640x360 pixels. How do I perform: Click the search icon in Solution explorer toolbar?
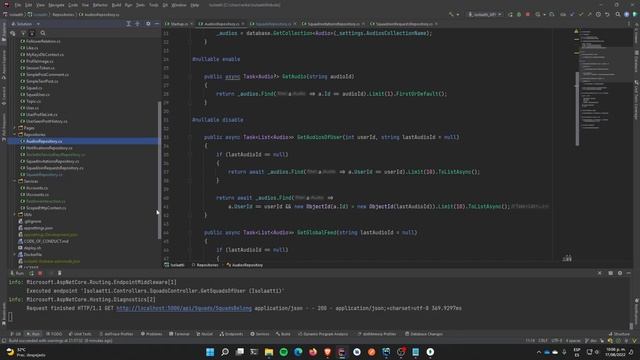click(43, 33)
